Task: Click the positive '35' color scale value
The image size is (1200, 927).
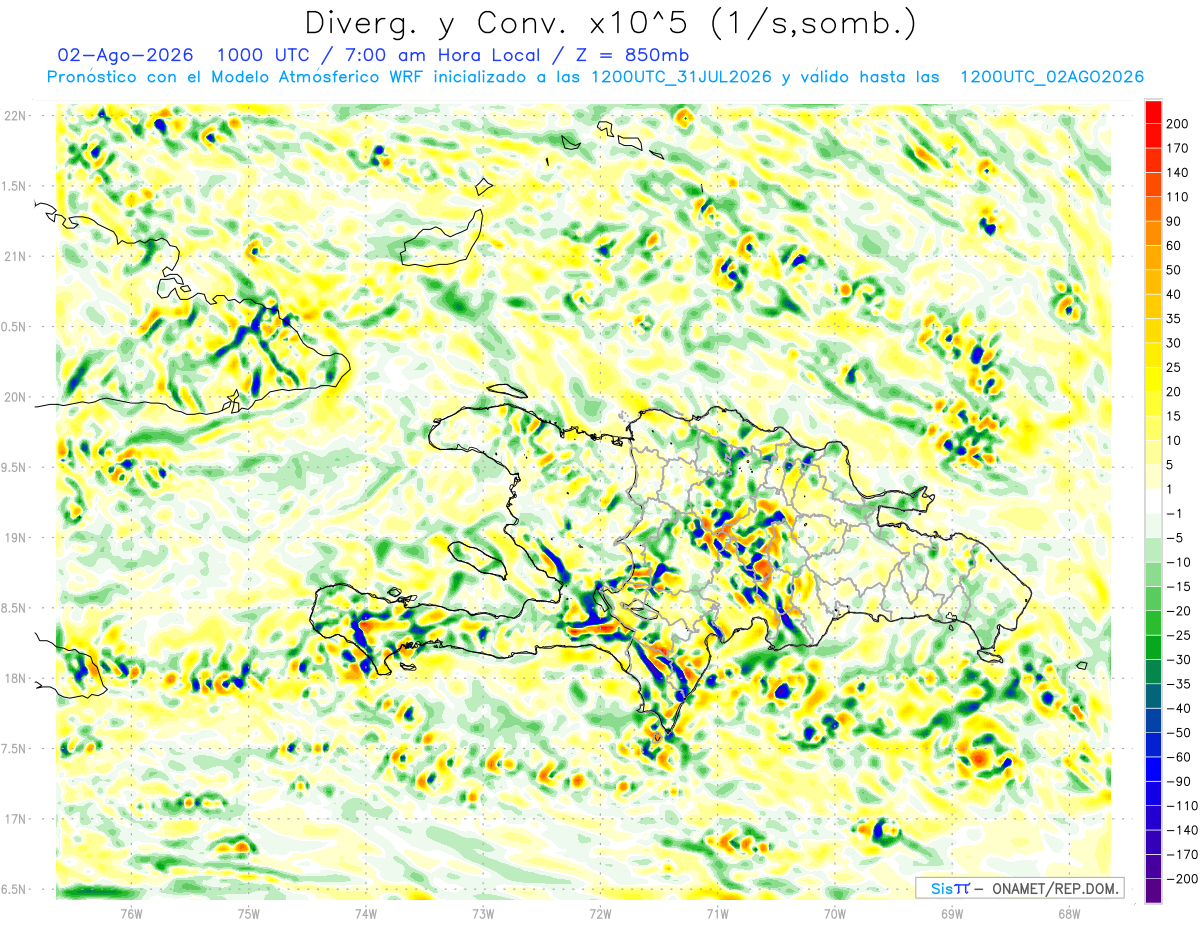Action: point(1176,318)
